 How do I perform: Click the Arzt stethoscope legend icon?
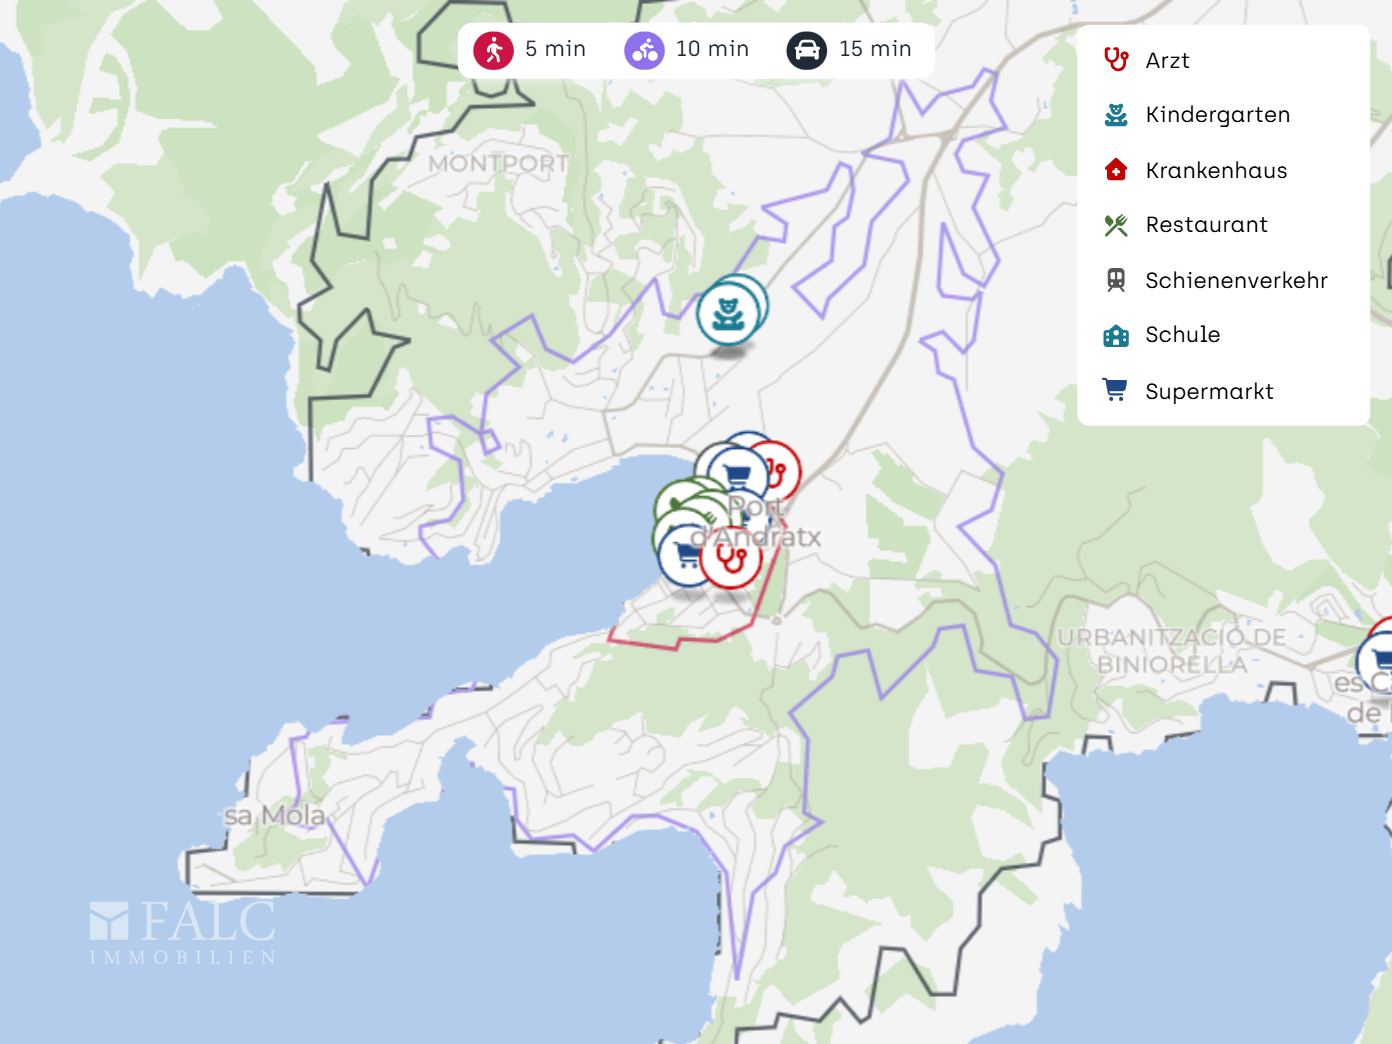1116,60
